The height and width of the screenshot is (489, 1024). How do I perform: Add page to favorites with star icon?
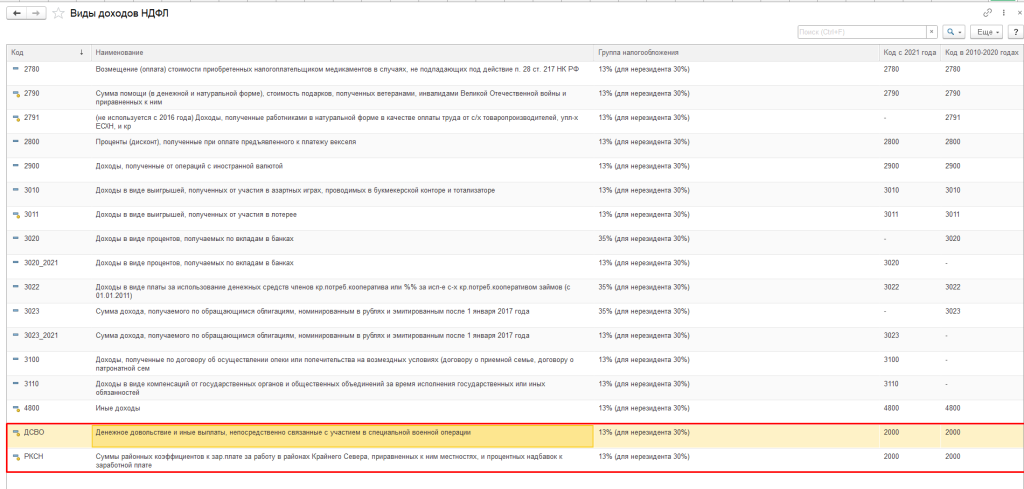coord(59,13)
